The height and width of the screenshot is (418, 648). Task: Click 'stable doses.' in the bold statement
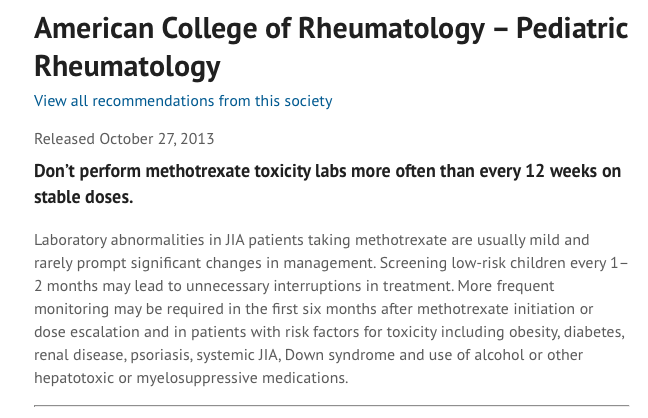click(x=83, y=197)
